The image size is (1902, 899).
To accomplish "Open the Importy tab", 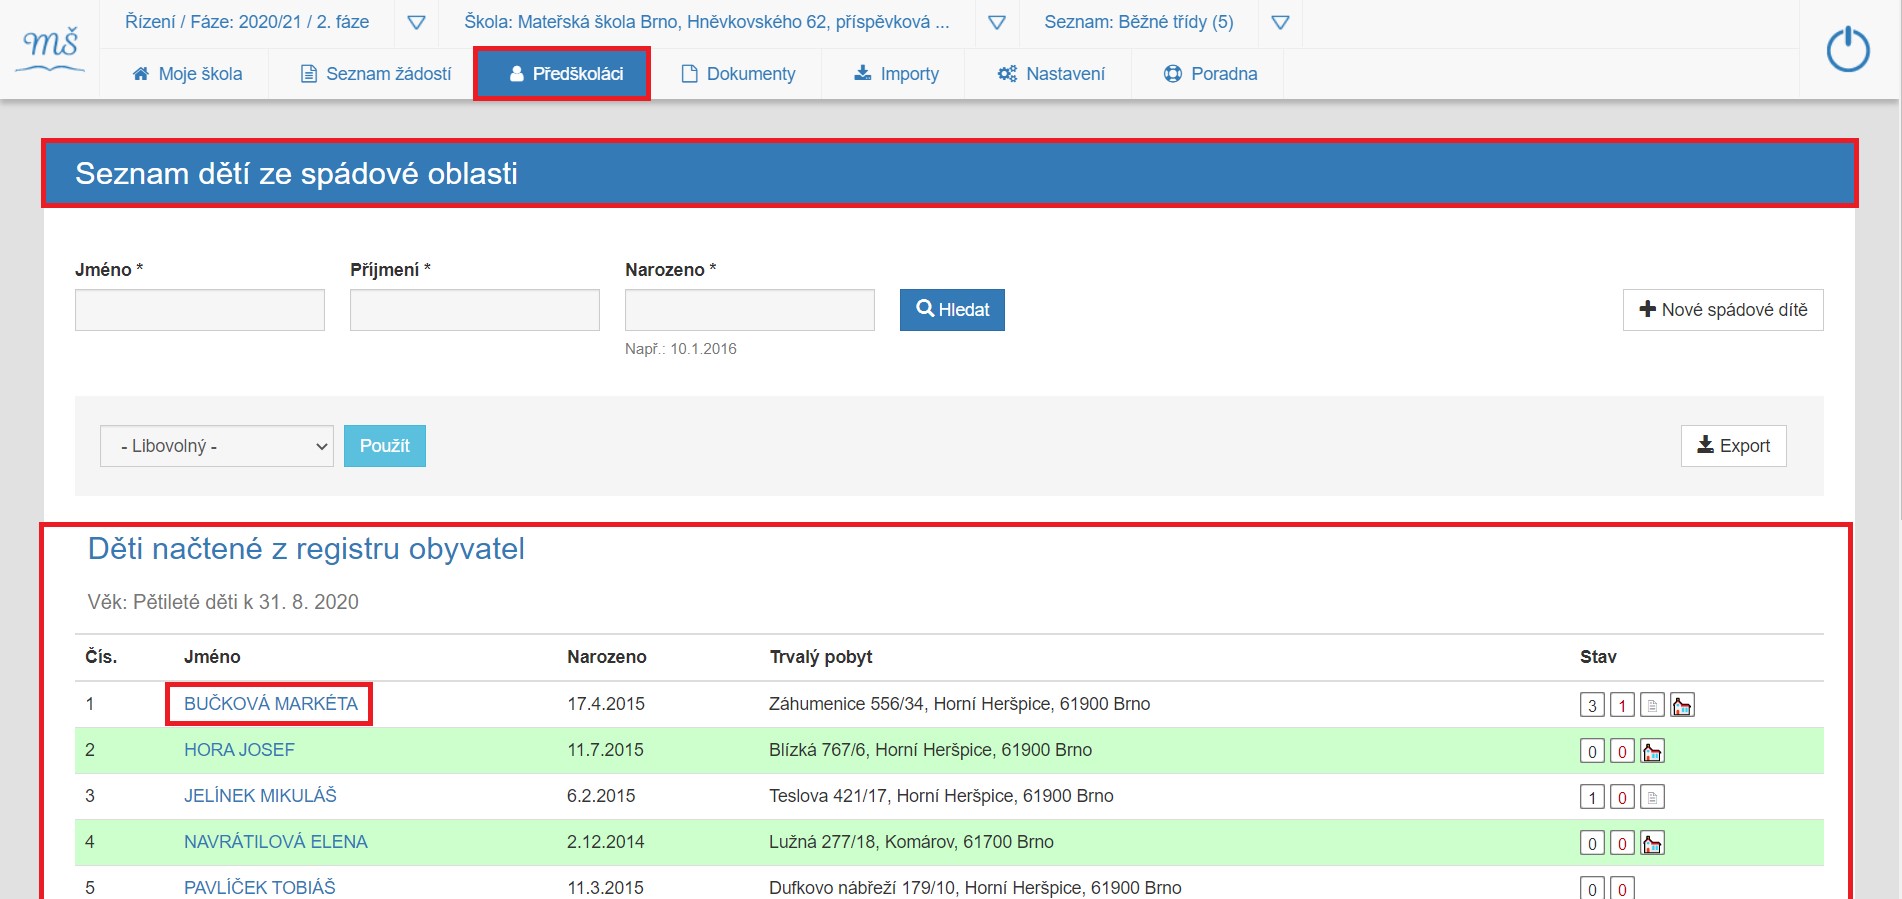I will [895, 74].
